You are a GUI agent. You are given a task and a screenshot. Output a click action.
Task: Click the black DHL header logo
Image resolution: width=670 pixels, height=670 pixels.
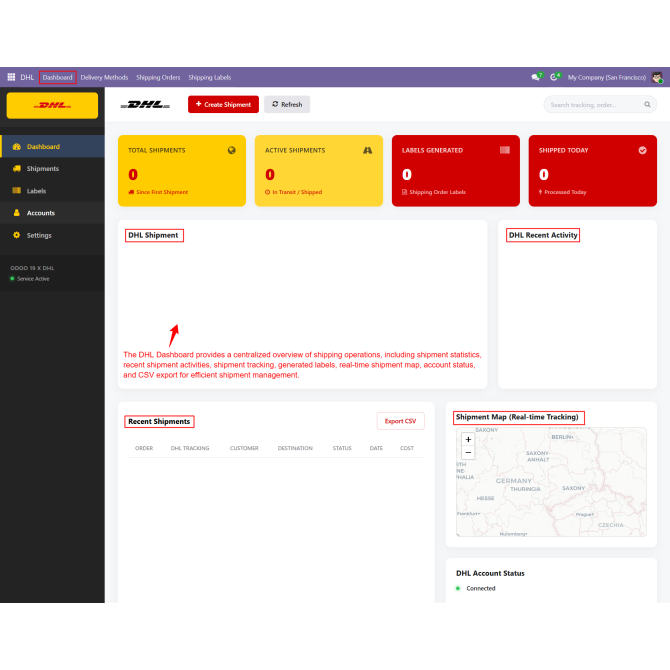145,105
